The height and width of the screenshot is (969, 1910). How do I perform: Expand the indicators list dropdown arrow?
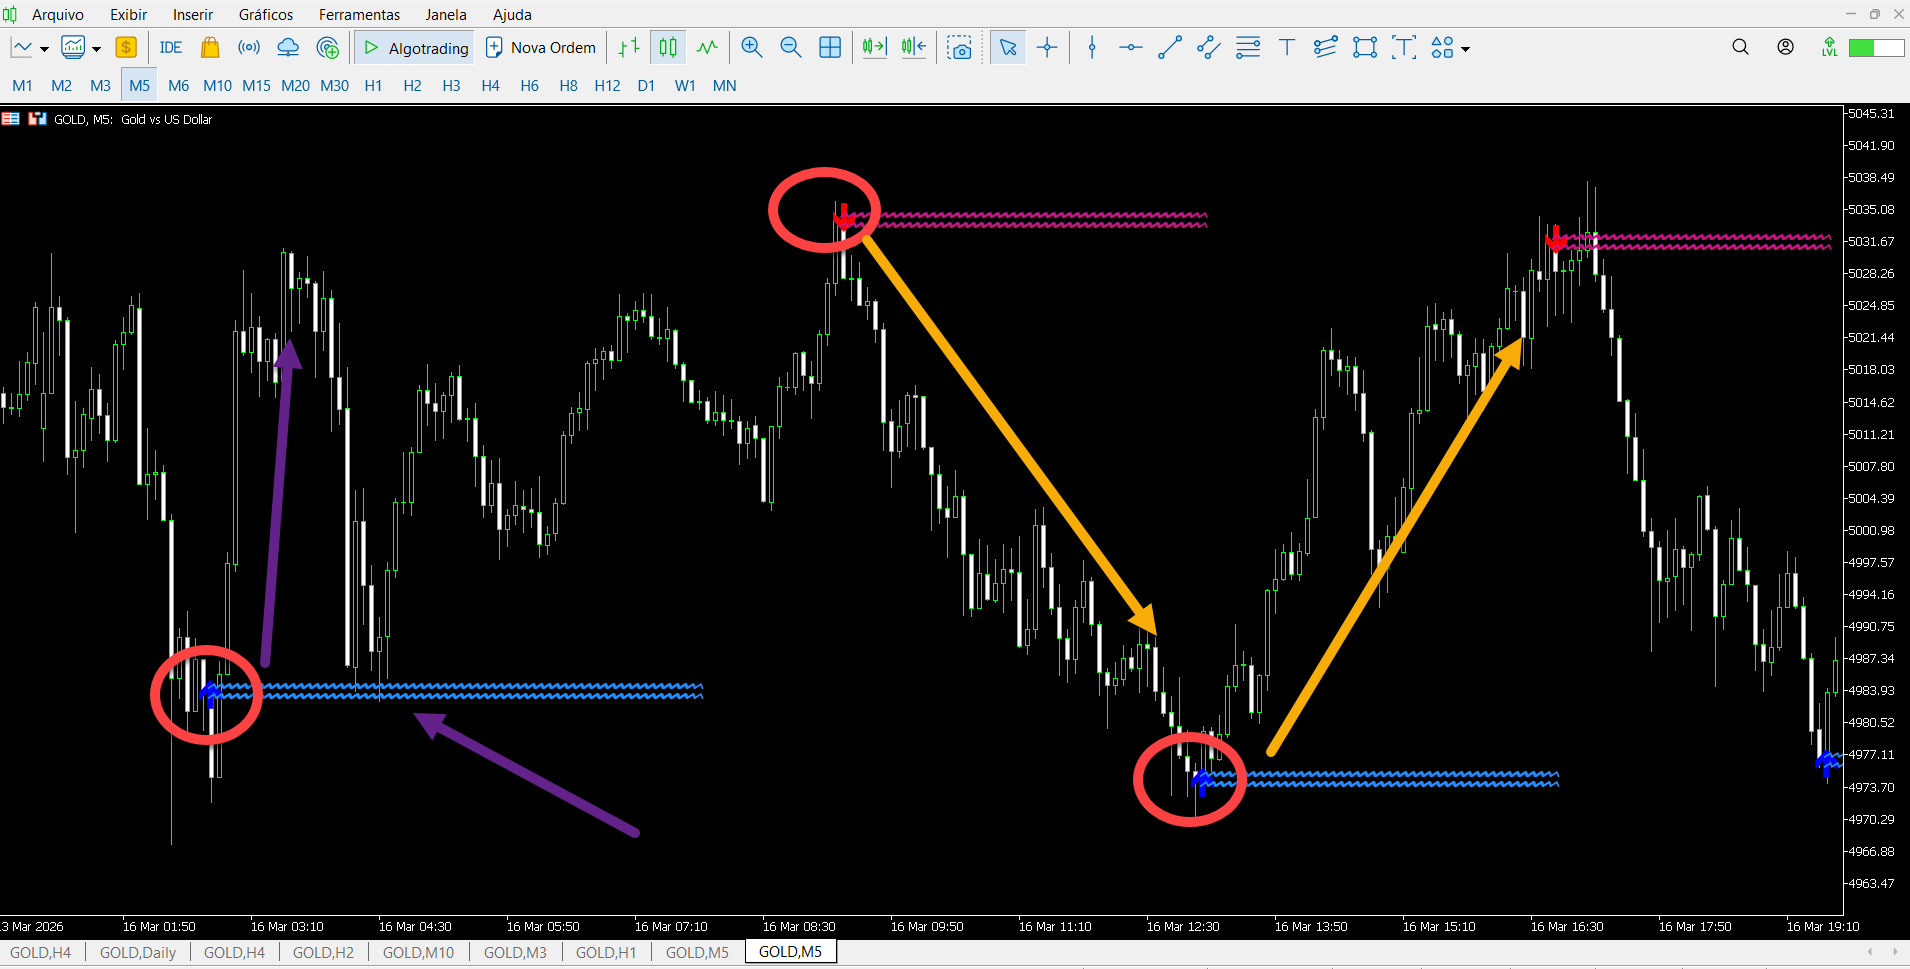click(97, 49)
